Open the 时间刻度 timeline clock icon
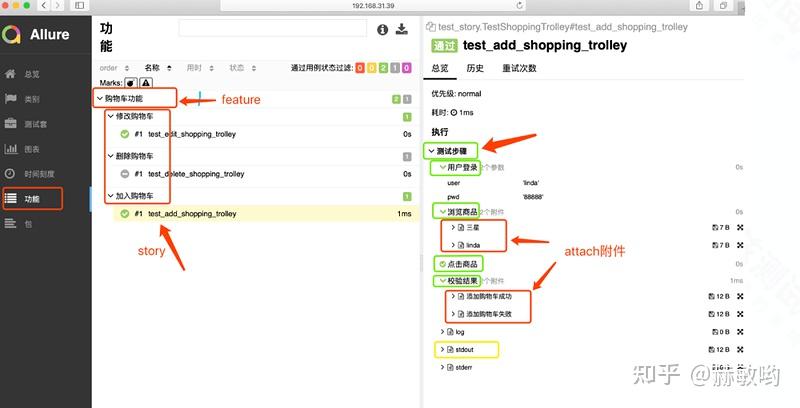Image resolution: width=800 pixels, height=408 pixels. [x=10, y=174]
